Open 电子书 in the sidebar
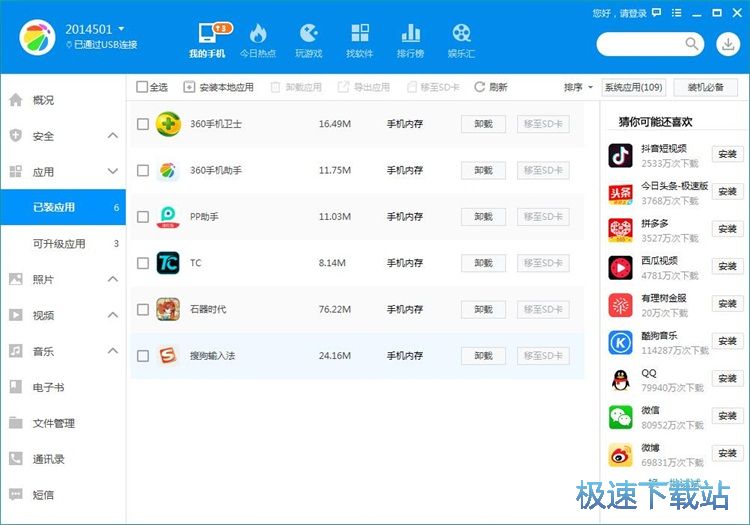This screenshot has height=525, width=750. (x=63, y=387)
